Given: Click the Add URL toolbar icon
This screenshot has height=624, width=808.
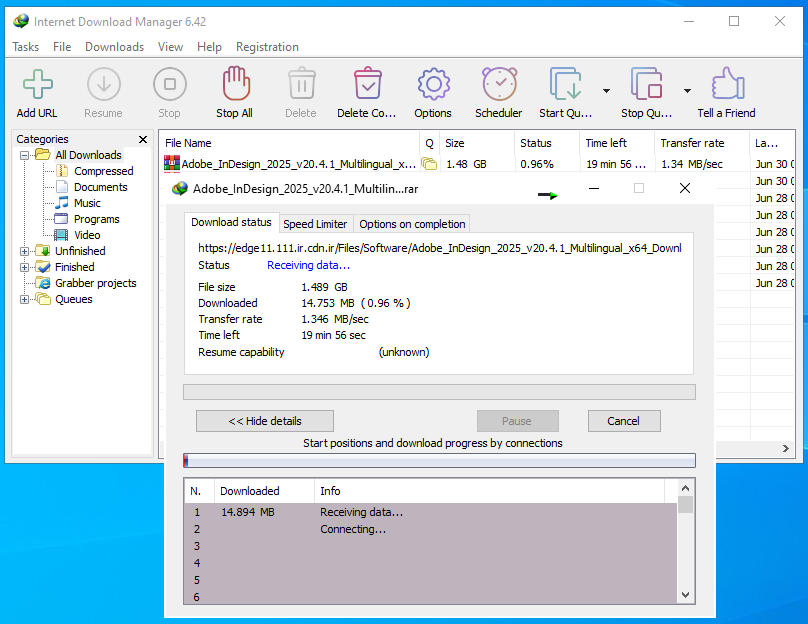Looking at the screenshot, I should [37, 84].
